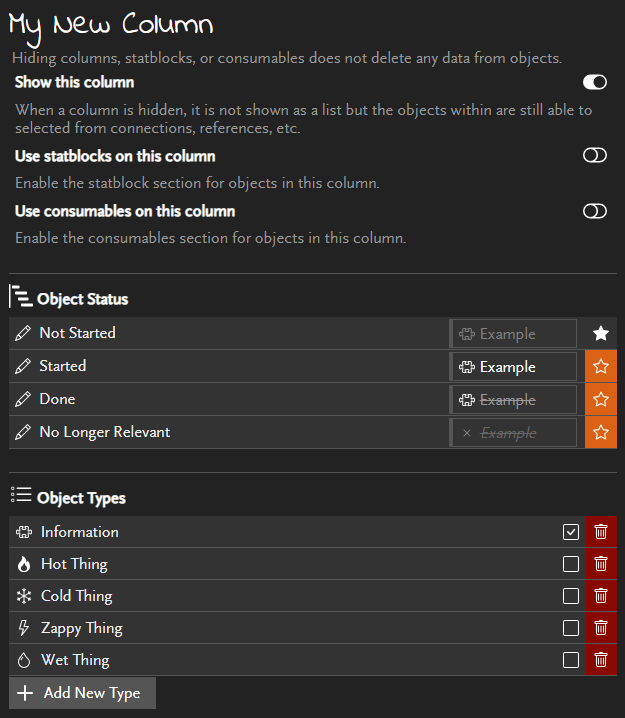Tick the Zappy Thing checkbox

click(x=571, y=628)
